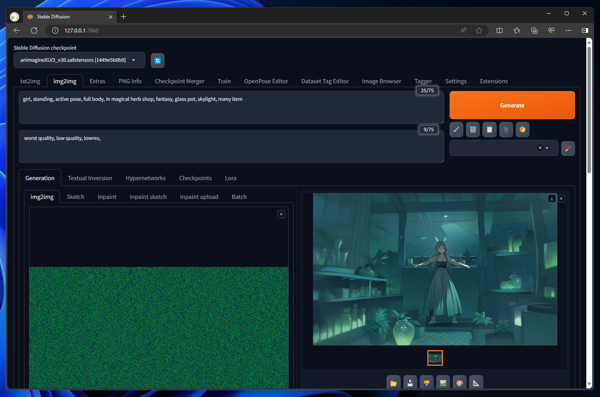Click into the negative prompt text box
This screenshot has height=397, width=600.
pos(231,147)
